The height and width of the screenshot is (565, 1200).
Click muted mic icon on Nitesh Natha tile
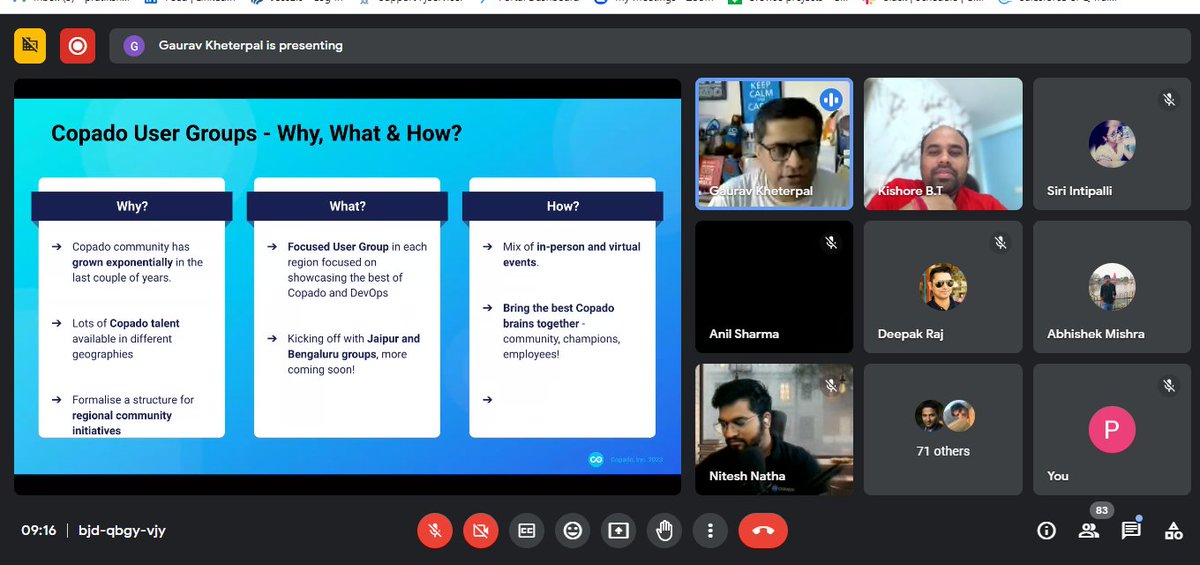click(x=830, y=386)
